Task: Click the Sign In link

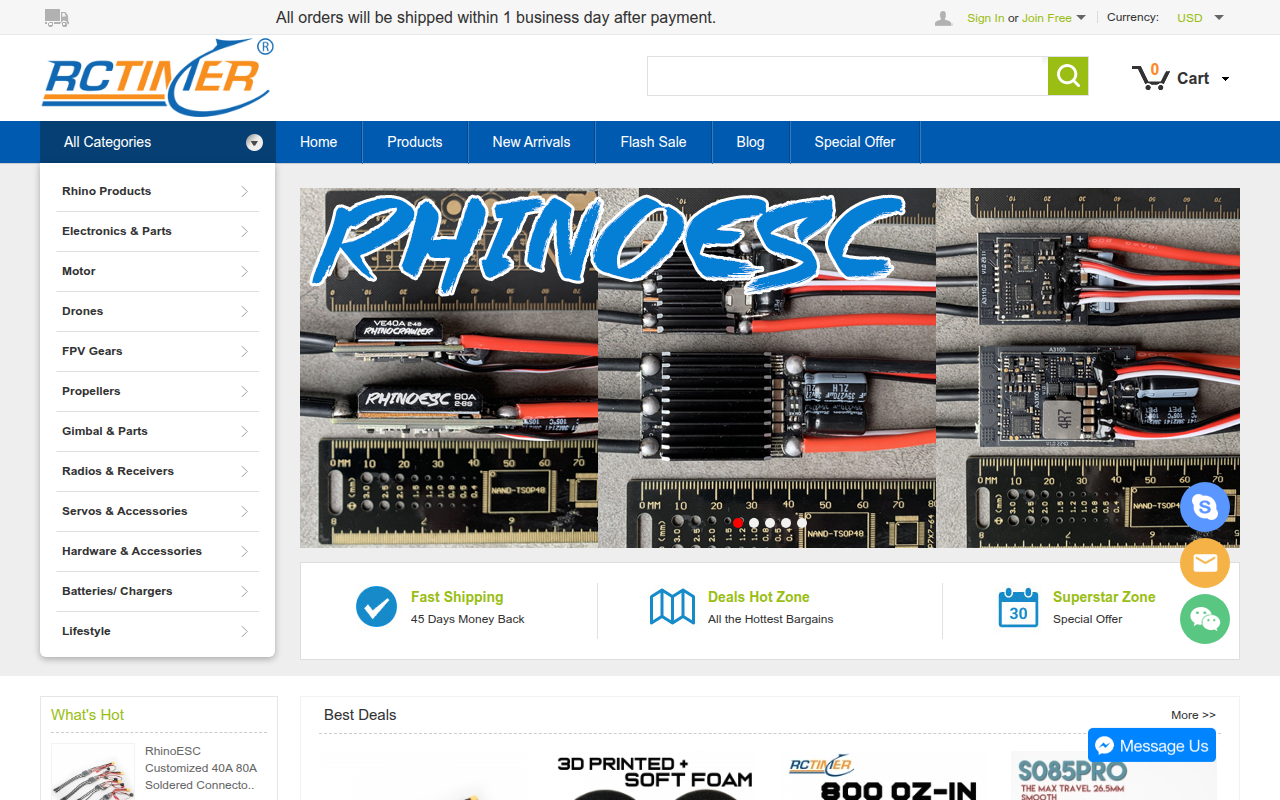Action: pyautogui.click(x=986, y=18)
